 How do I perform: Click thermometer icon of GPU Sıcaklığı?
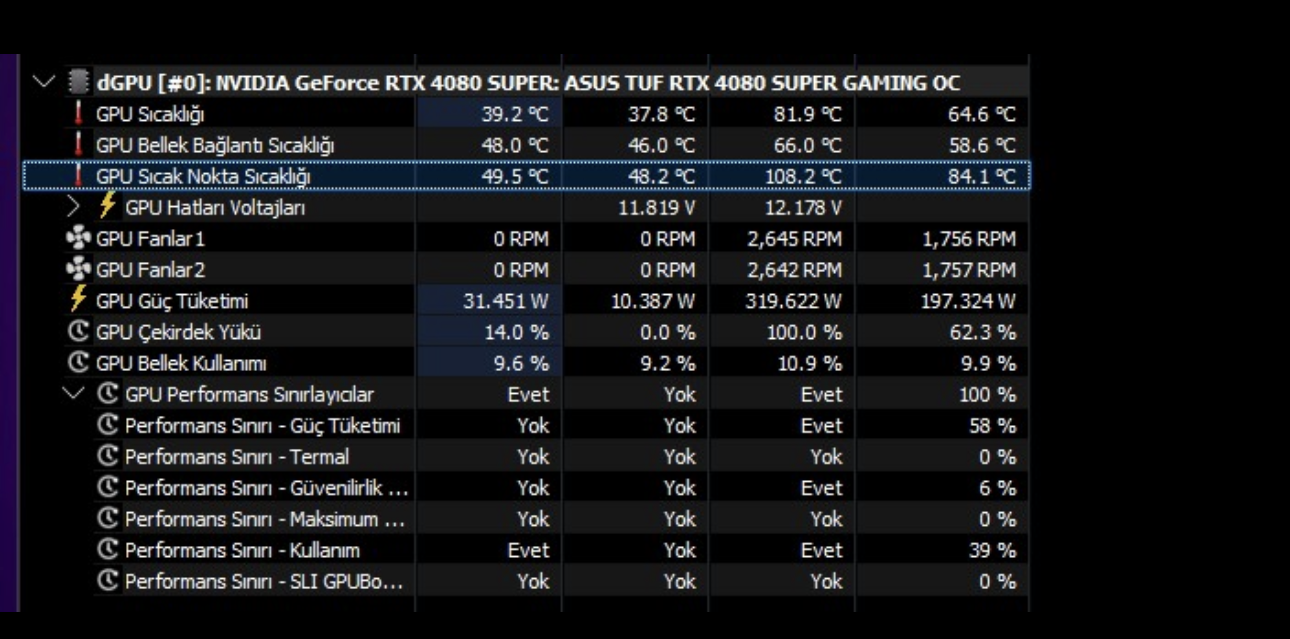(x=79, y=114)
